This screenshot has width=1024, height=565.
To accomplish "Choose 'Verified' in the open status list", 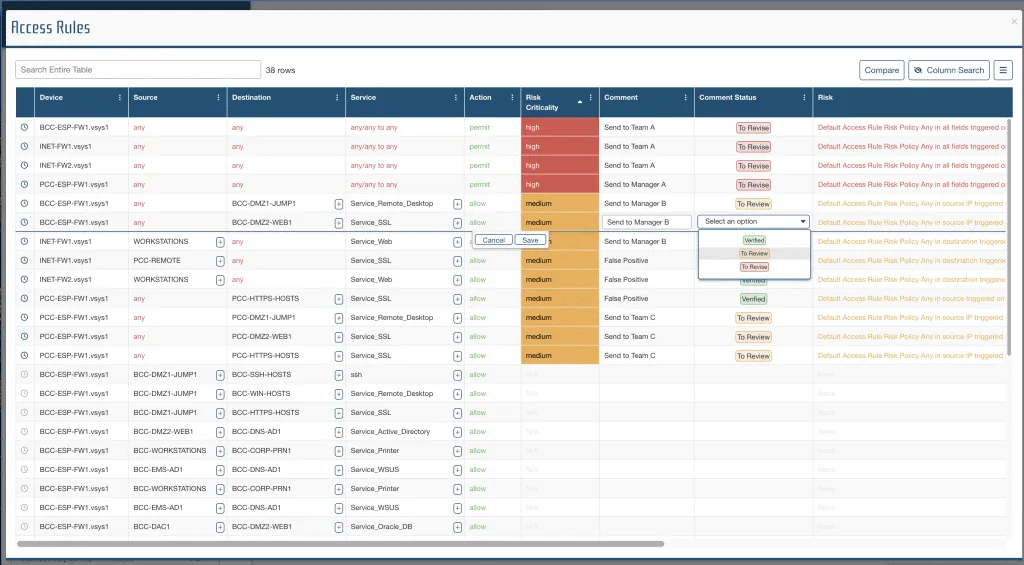I will click(754, 240).
